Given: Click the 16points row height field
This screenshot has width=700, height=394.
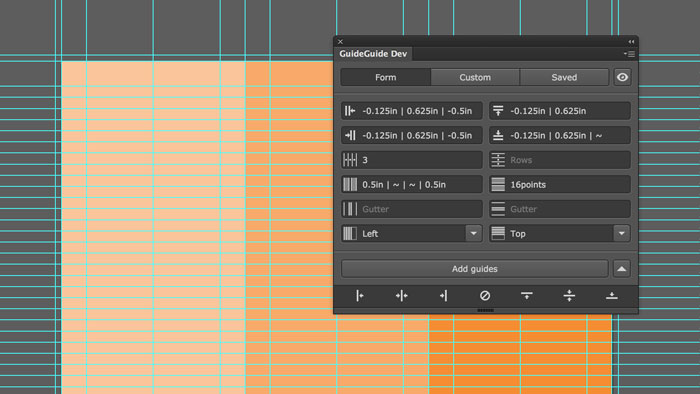Looking at the screenshot, I should click(x=560, y=184).
